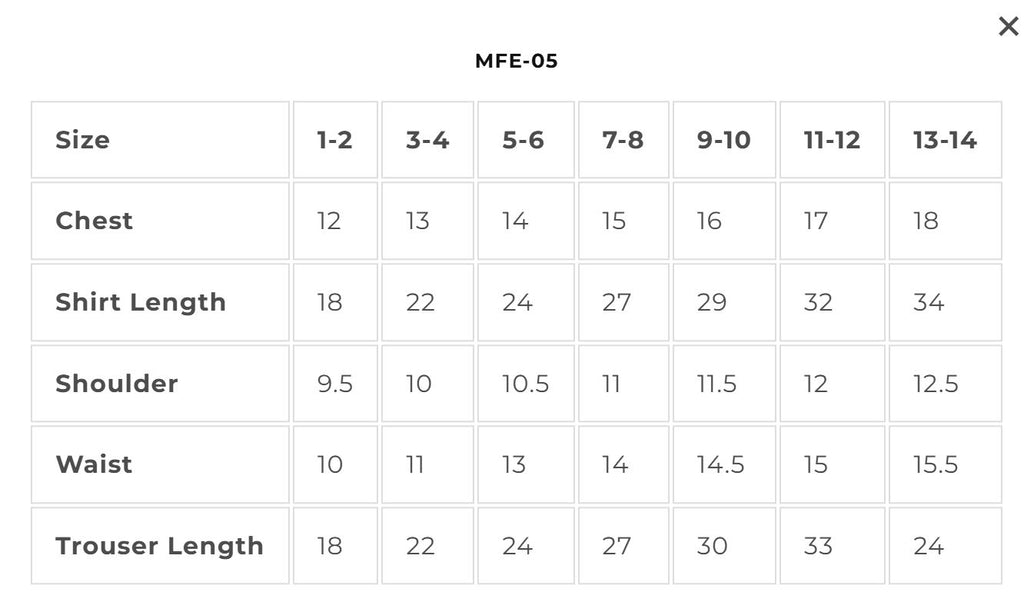Select the 5-6 size column header
Screen dimensions: 1024x602
tap(526, 140)
